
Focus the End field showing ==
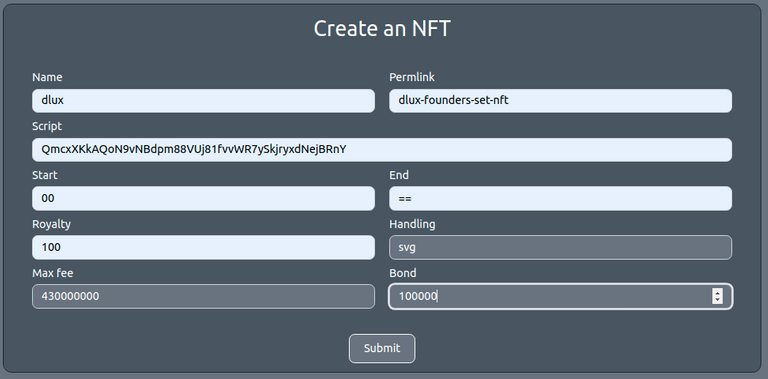(560, 198)
